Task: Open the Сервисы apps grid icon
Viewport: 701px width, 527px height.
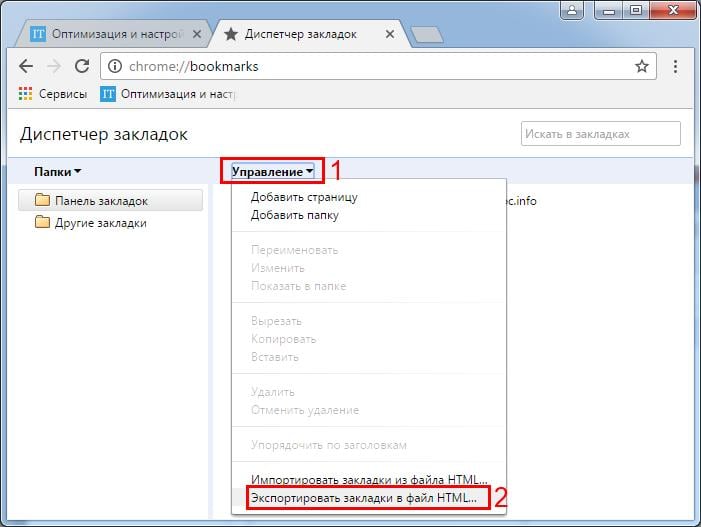Action: click(x=26, y=95)
